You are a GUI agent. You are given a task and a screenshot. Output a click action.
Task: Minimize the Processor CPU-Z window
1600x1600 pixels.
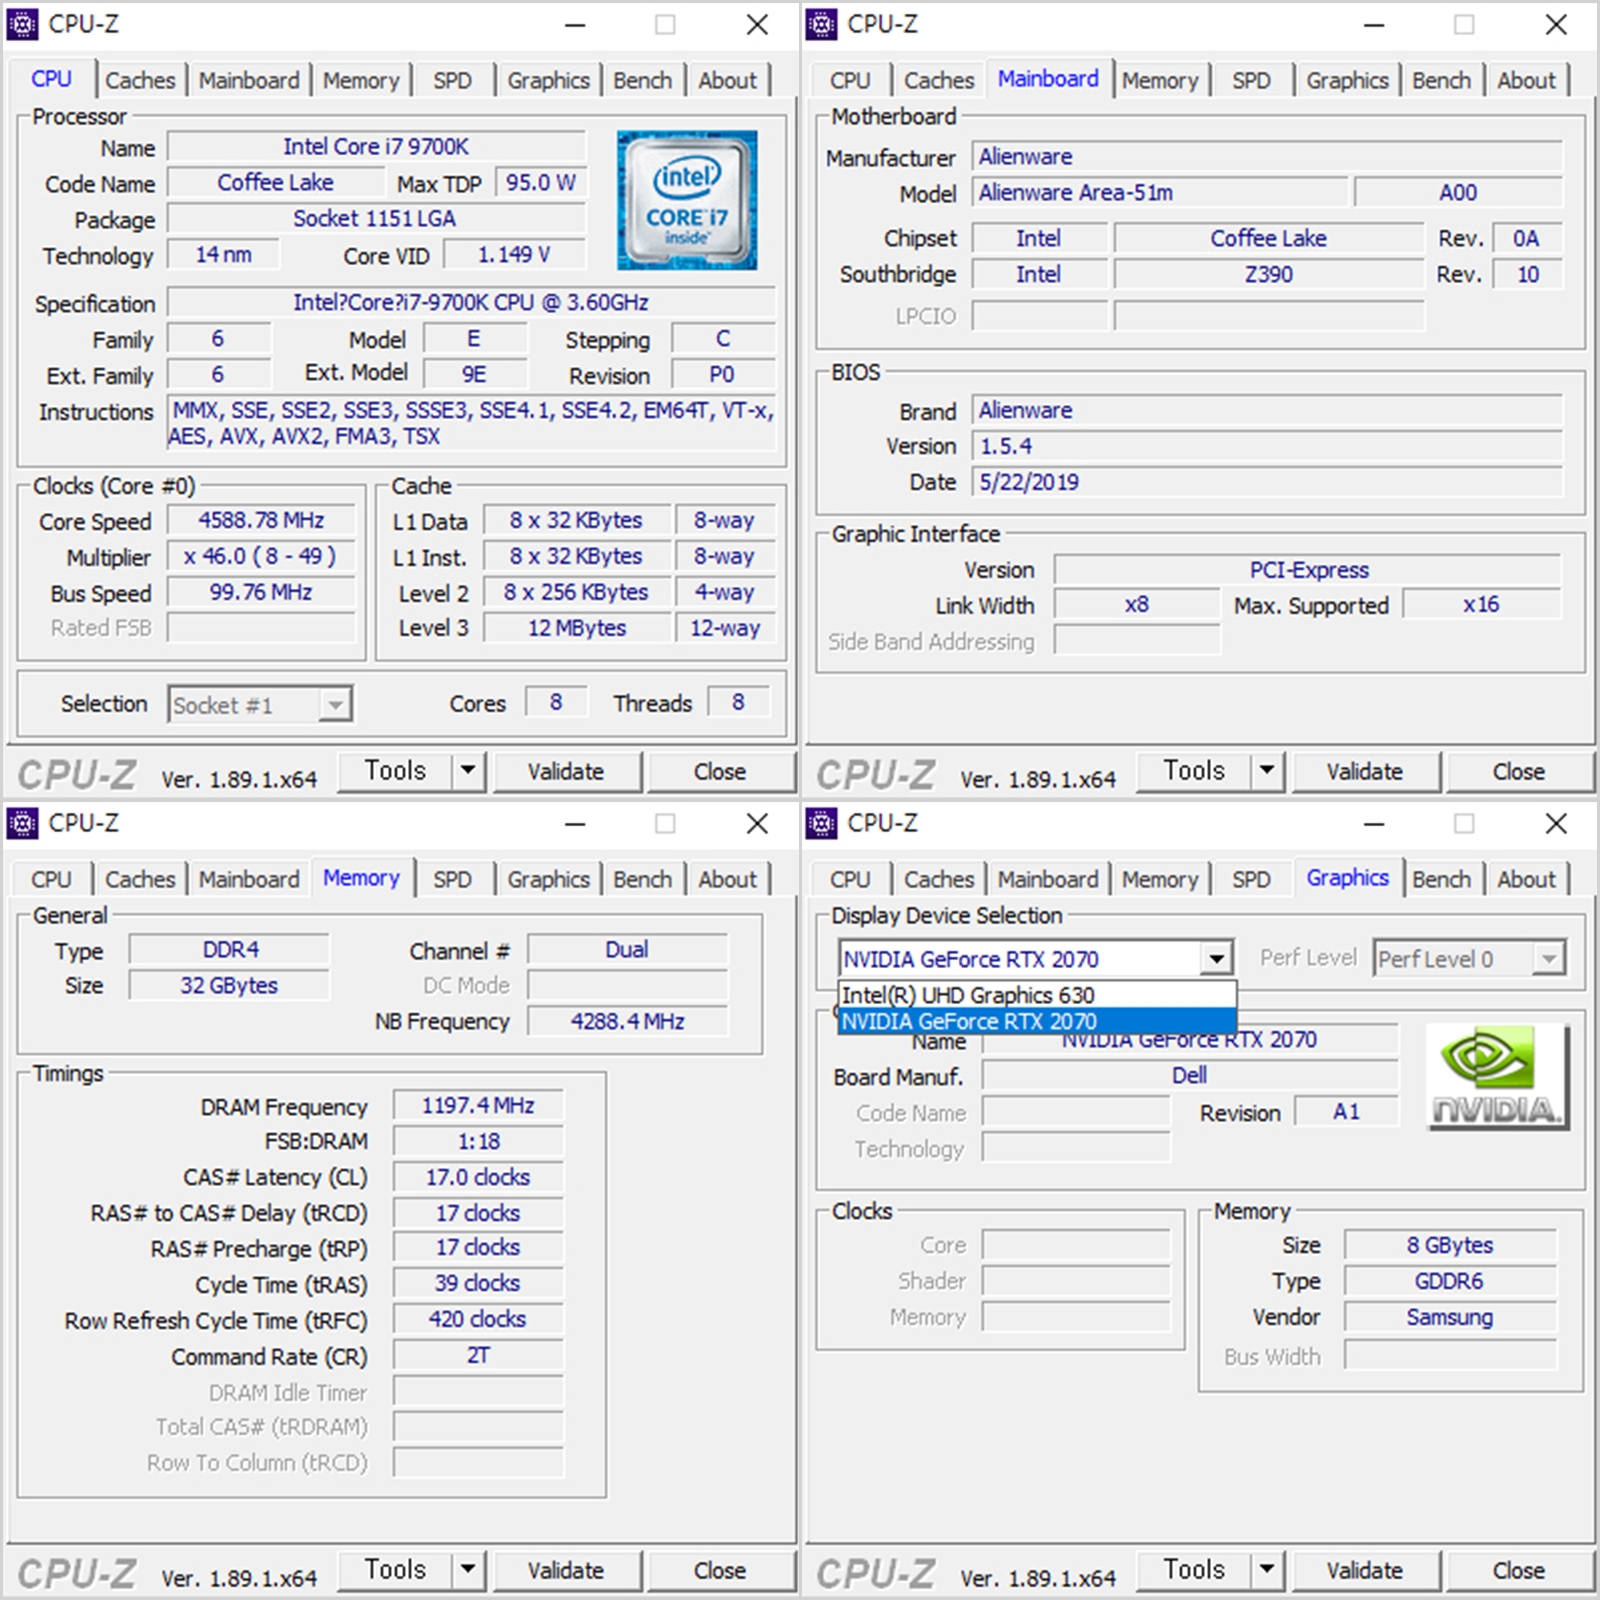(575, 25)
